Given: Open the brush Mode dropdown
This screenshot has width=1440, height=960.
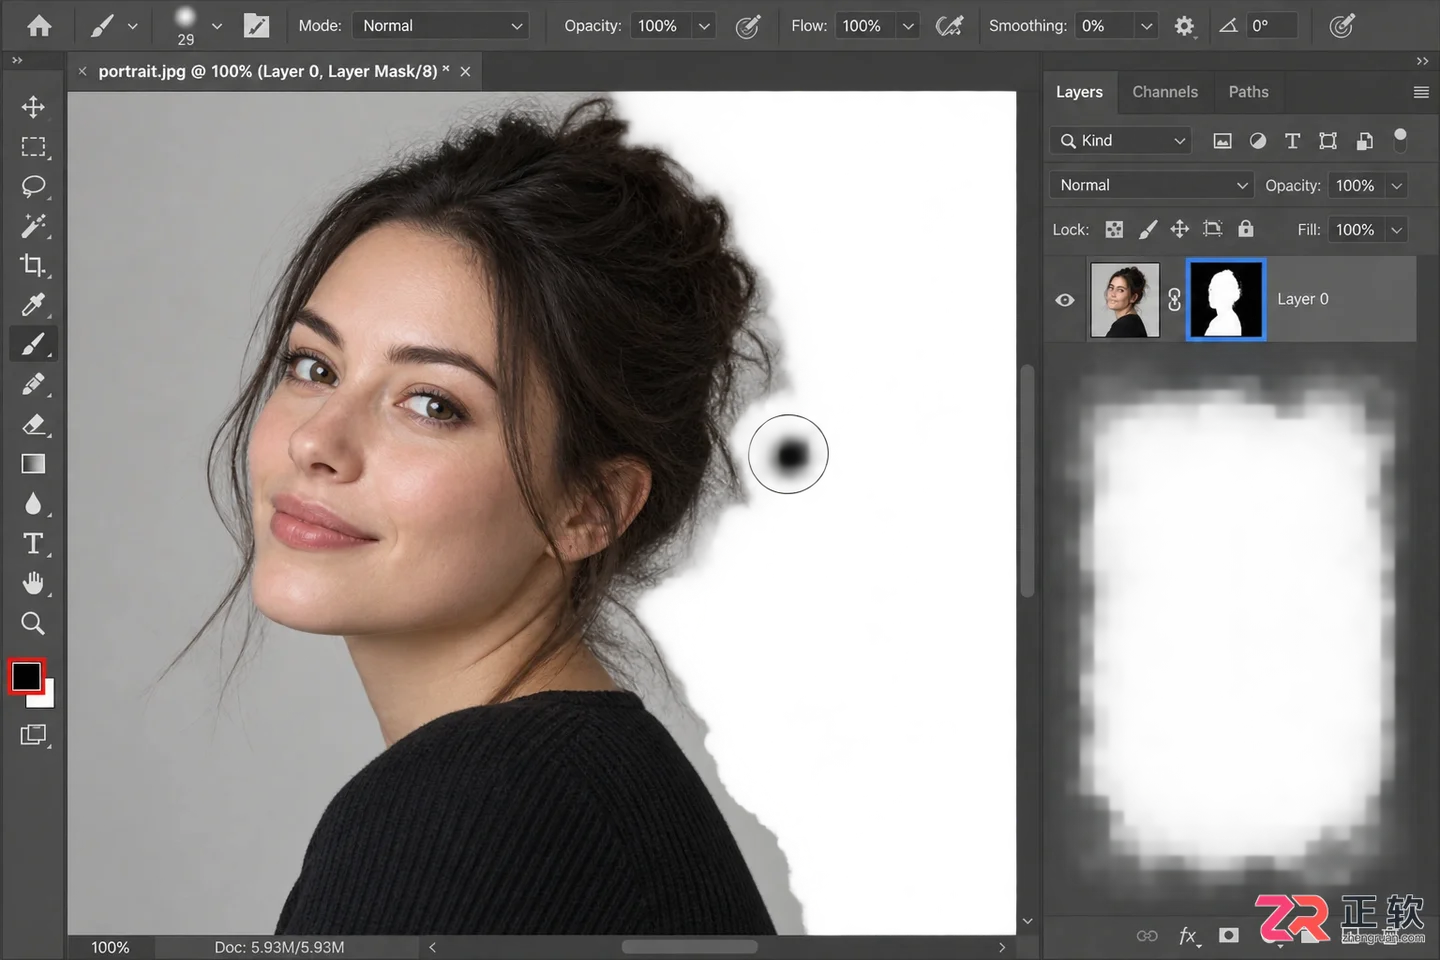Looking at the screenshot, I should pyautogui.click(x=441, y=26).
